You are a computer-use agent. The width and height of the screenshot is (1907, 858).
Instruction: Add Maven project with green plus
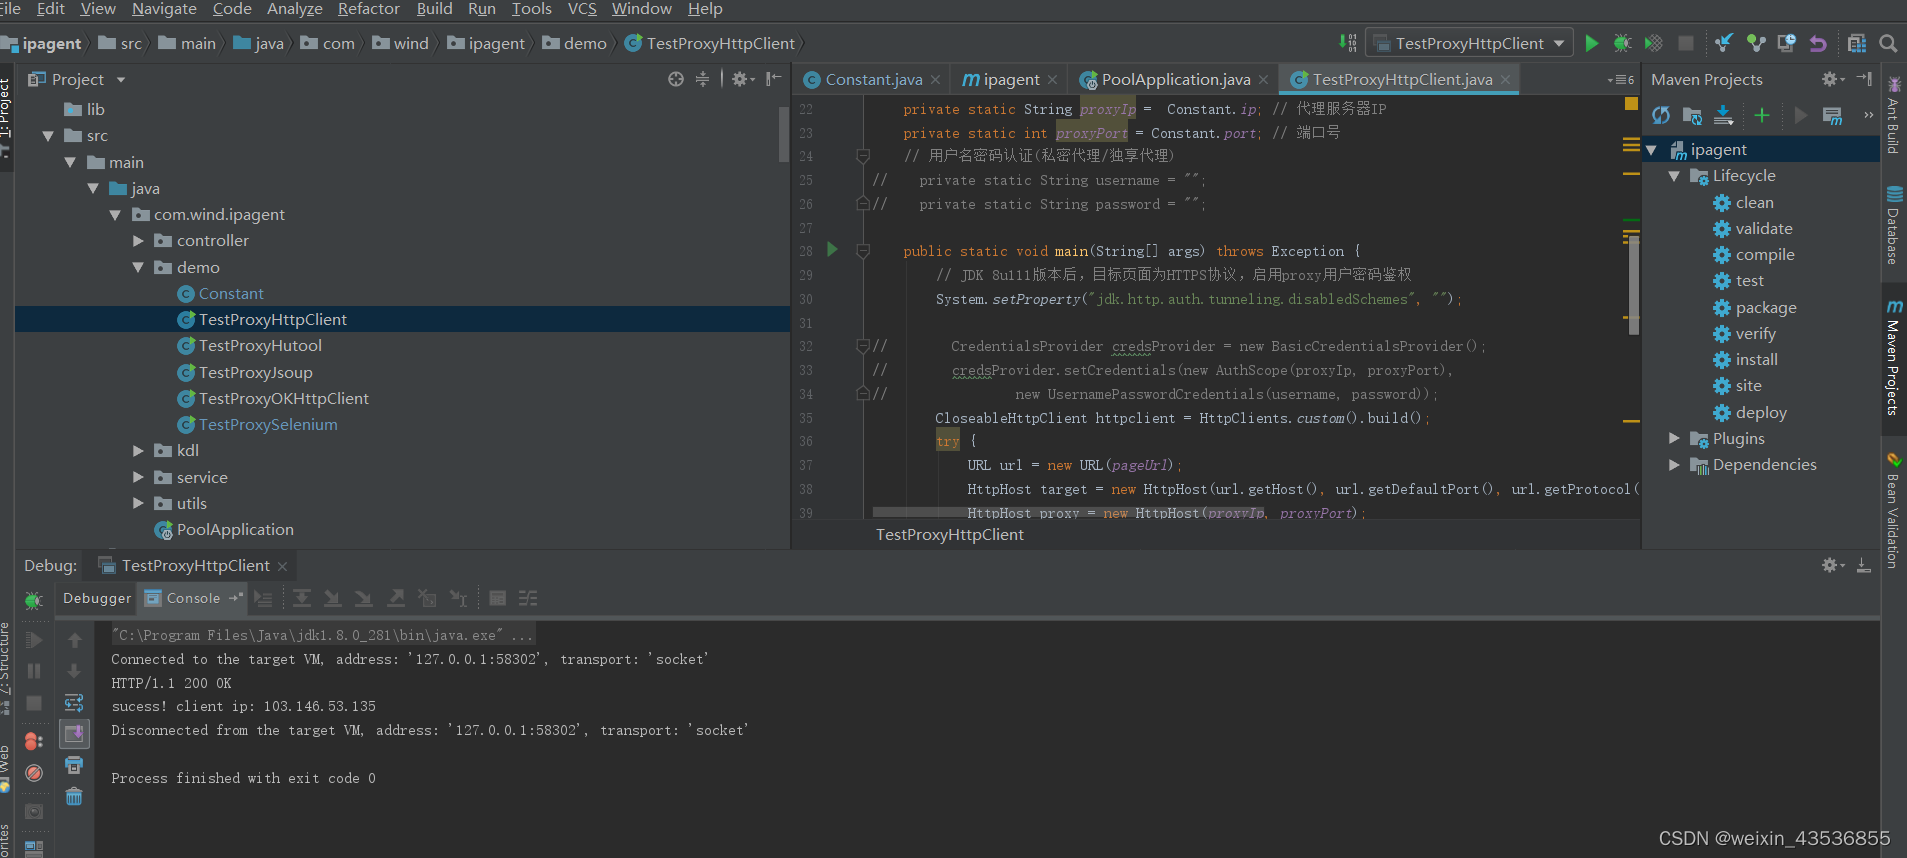1762,115
